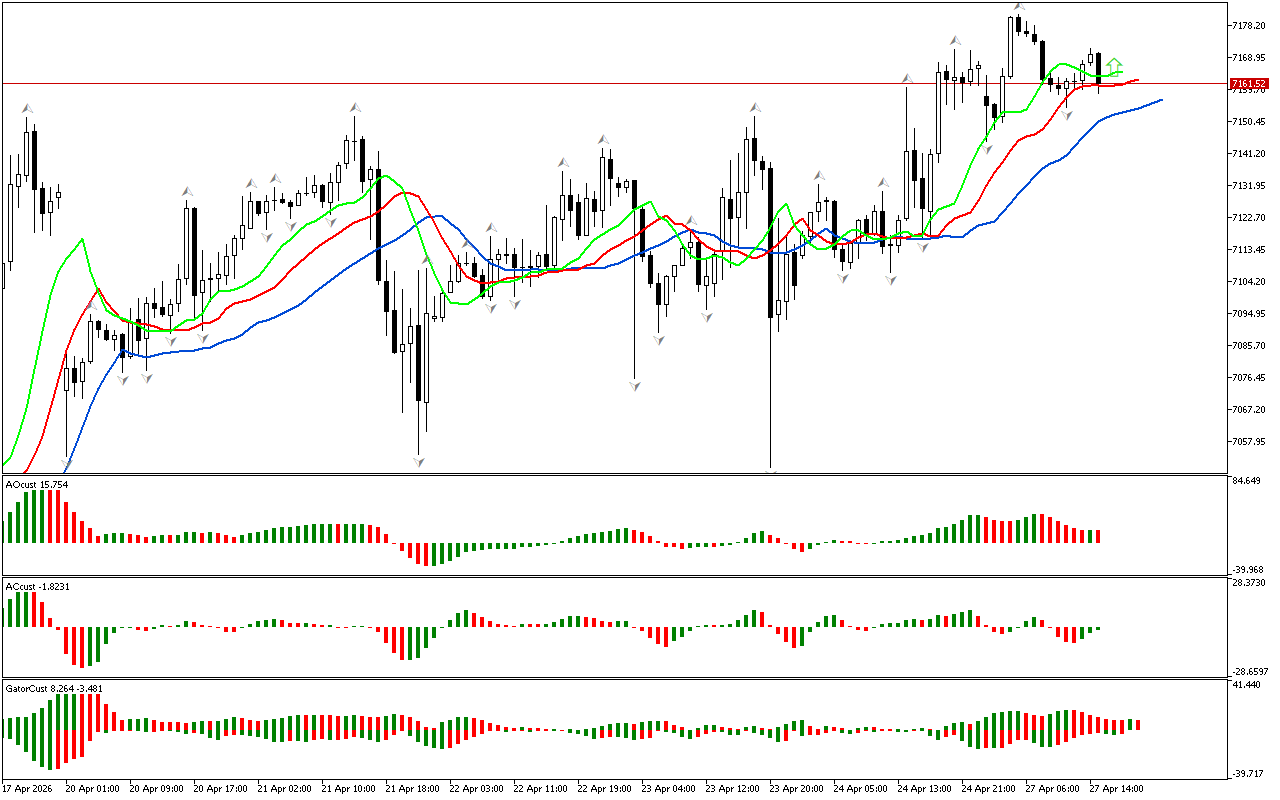Click the up fractal arrow at the chart's far left
This screenshot has height=800, width=1280.
[x=27, y=108]
